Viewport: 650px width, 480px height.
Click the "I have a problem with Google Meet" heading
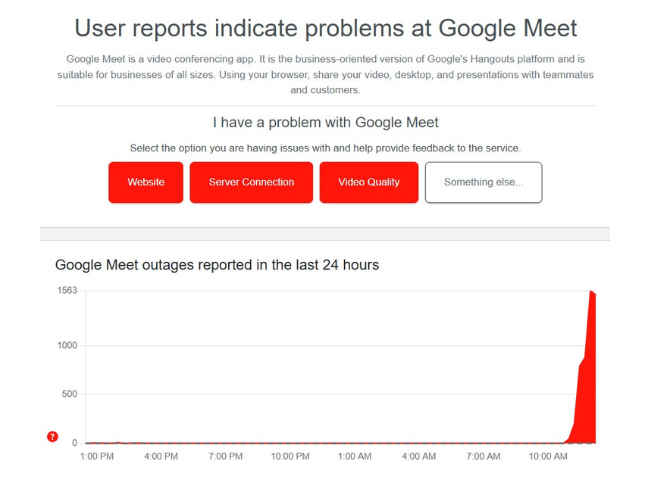pyautogui.click(x=325, y=122)
